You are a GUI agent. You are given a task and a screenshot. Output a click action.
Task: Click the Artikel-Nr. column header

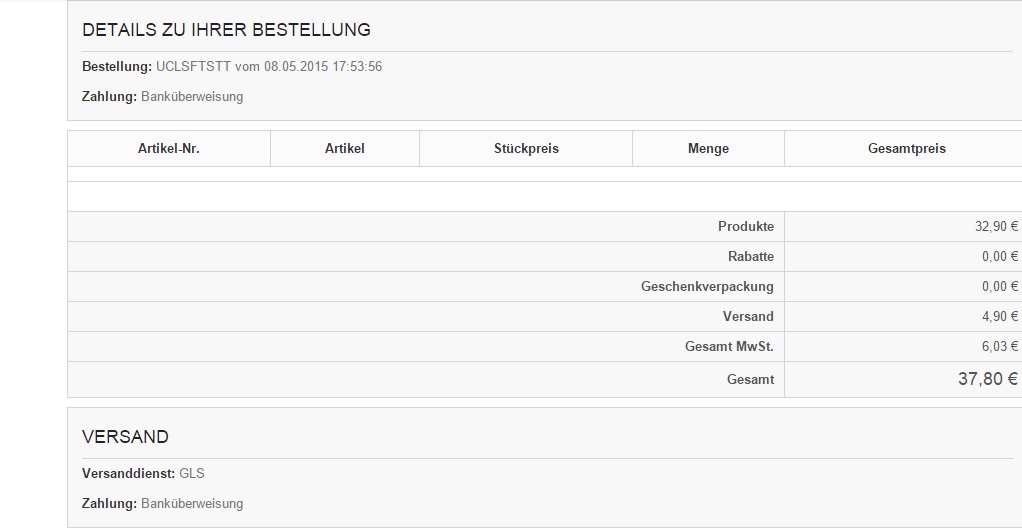point(169,148)
